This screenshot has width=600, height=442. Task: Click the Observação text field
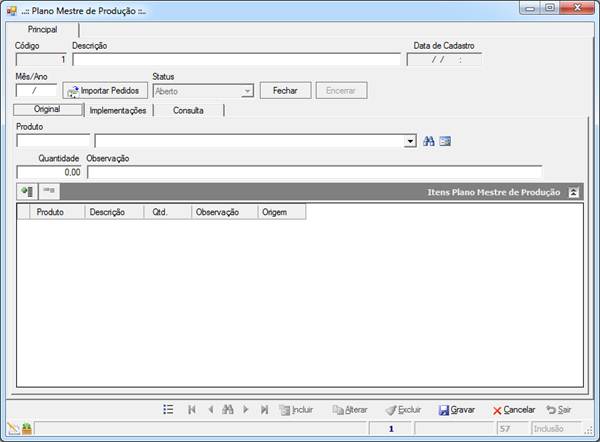point(315,172)
